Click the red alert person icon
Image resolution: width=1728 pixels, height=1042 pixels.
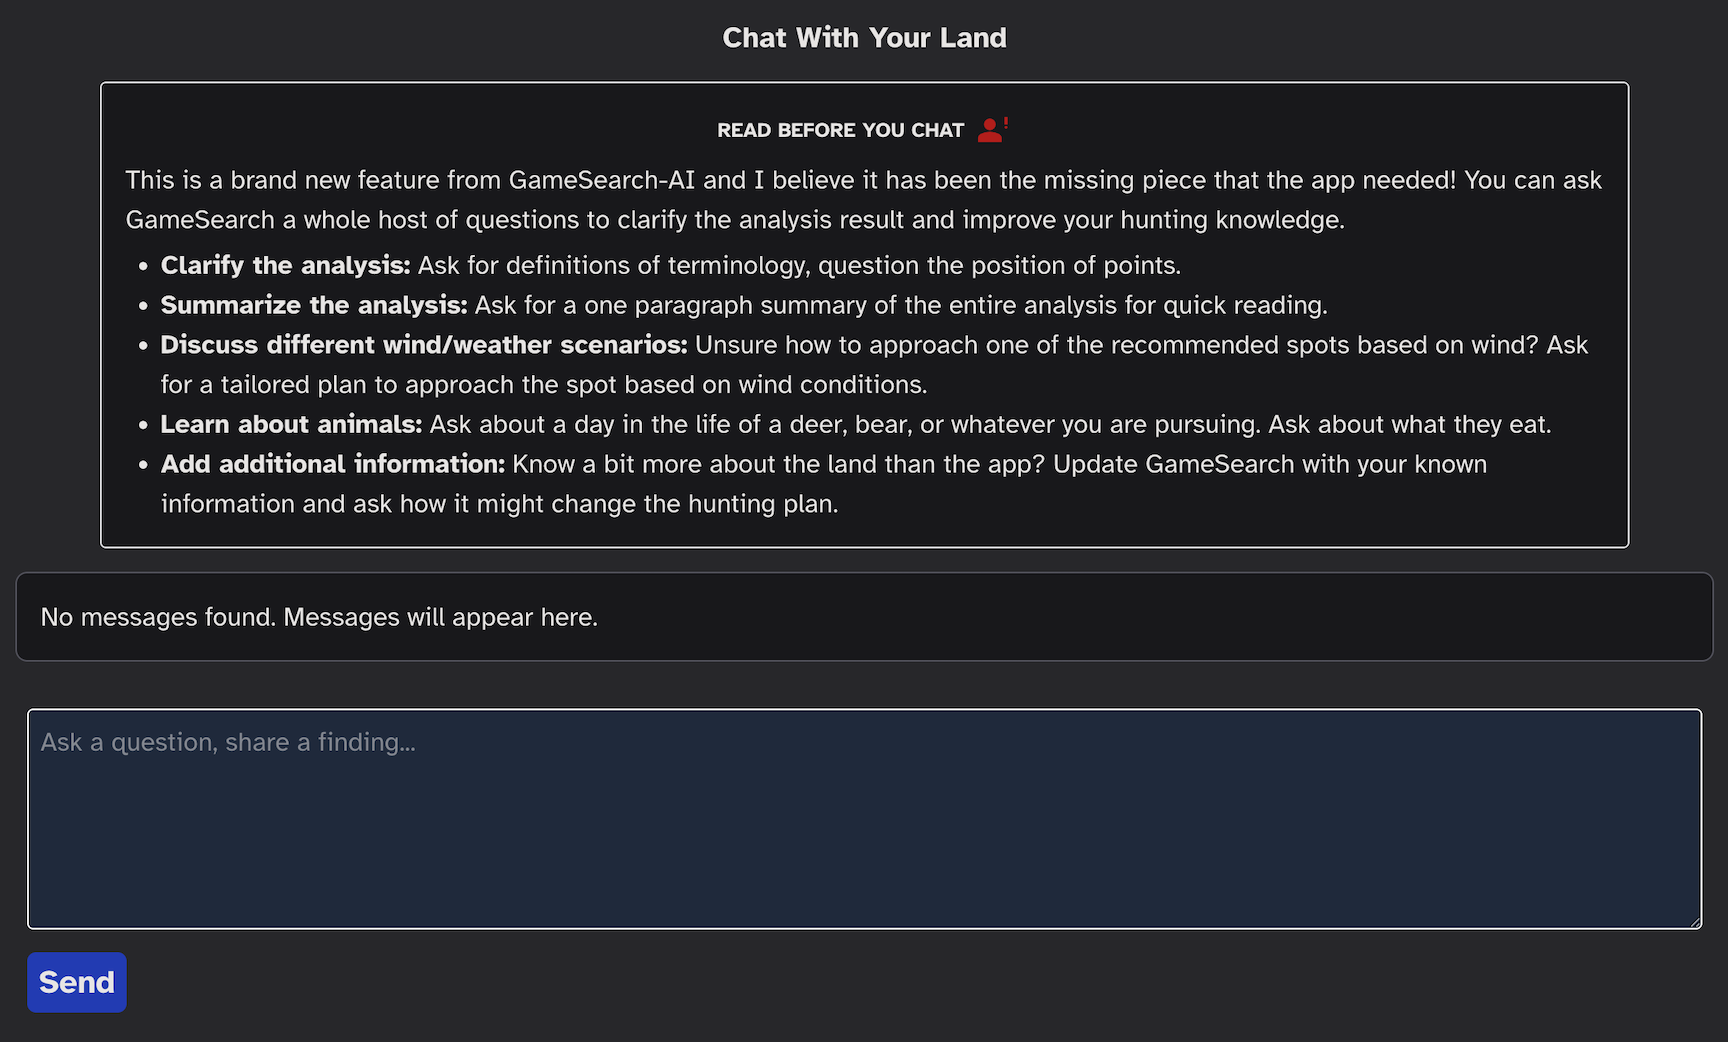[989, 130]
